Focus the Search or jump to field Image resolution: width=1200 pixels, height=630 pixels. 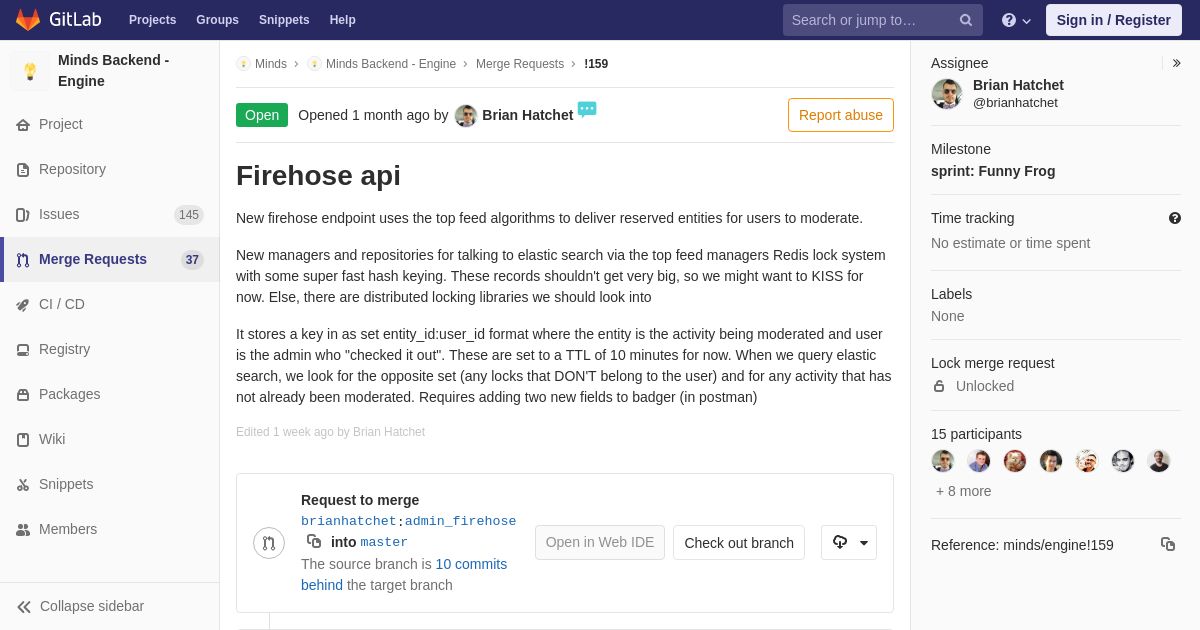pos(883,20)
